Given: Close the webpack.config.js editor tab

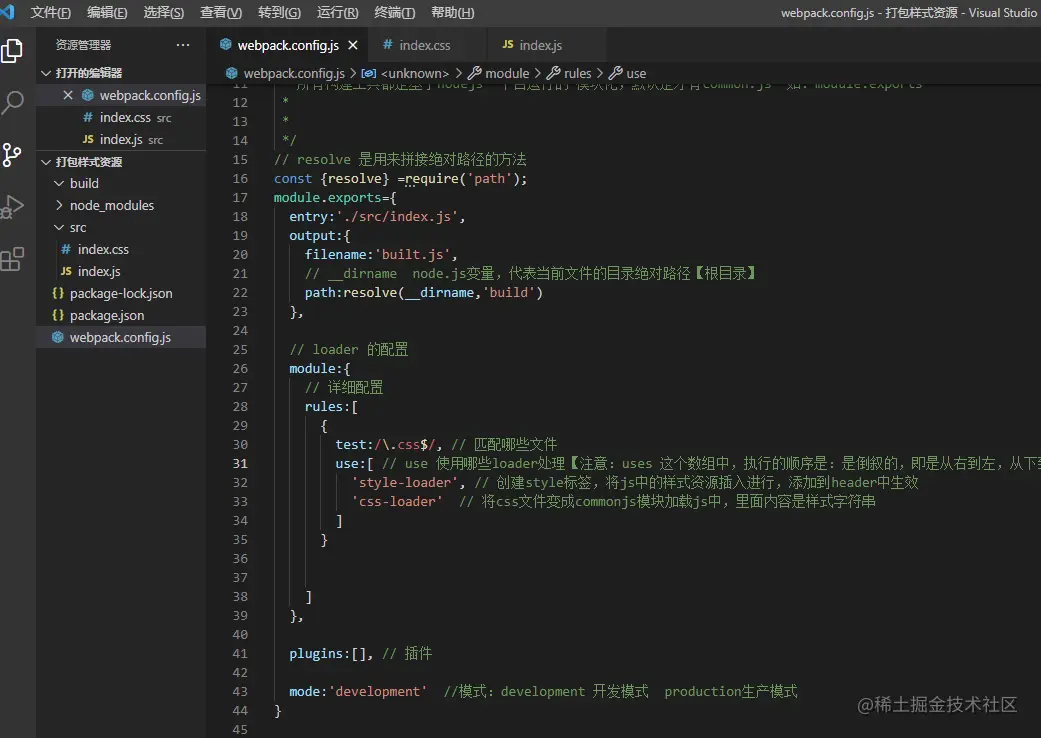Looking at the screenshot, I should [x=353, y=45].
